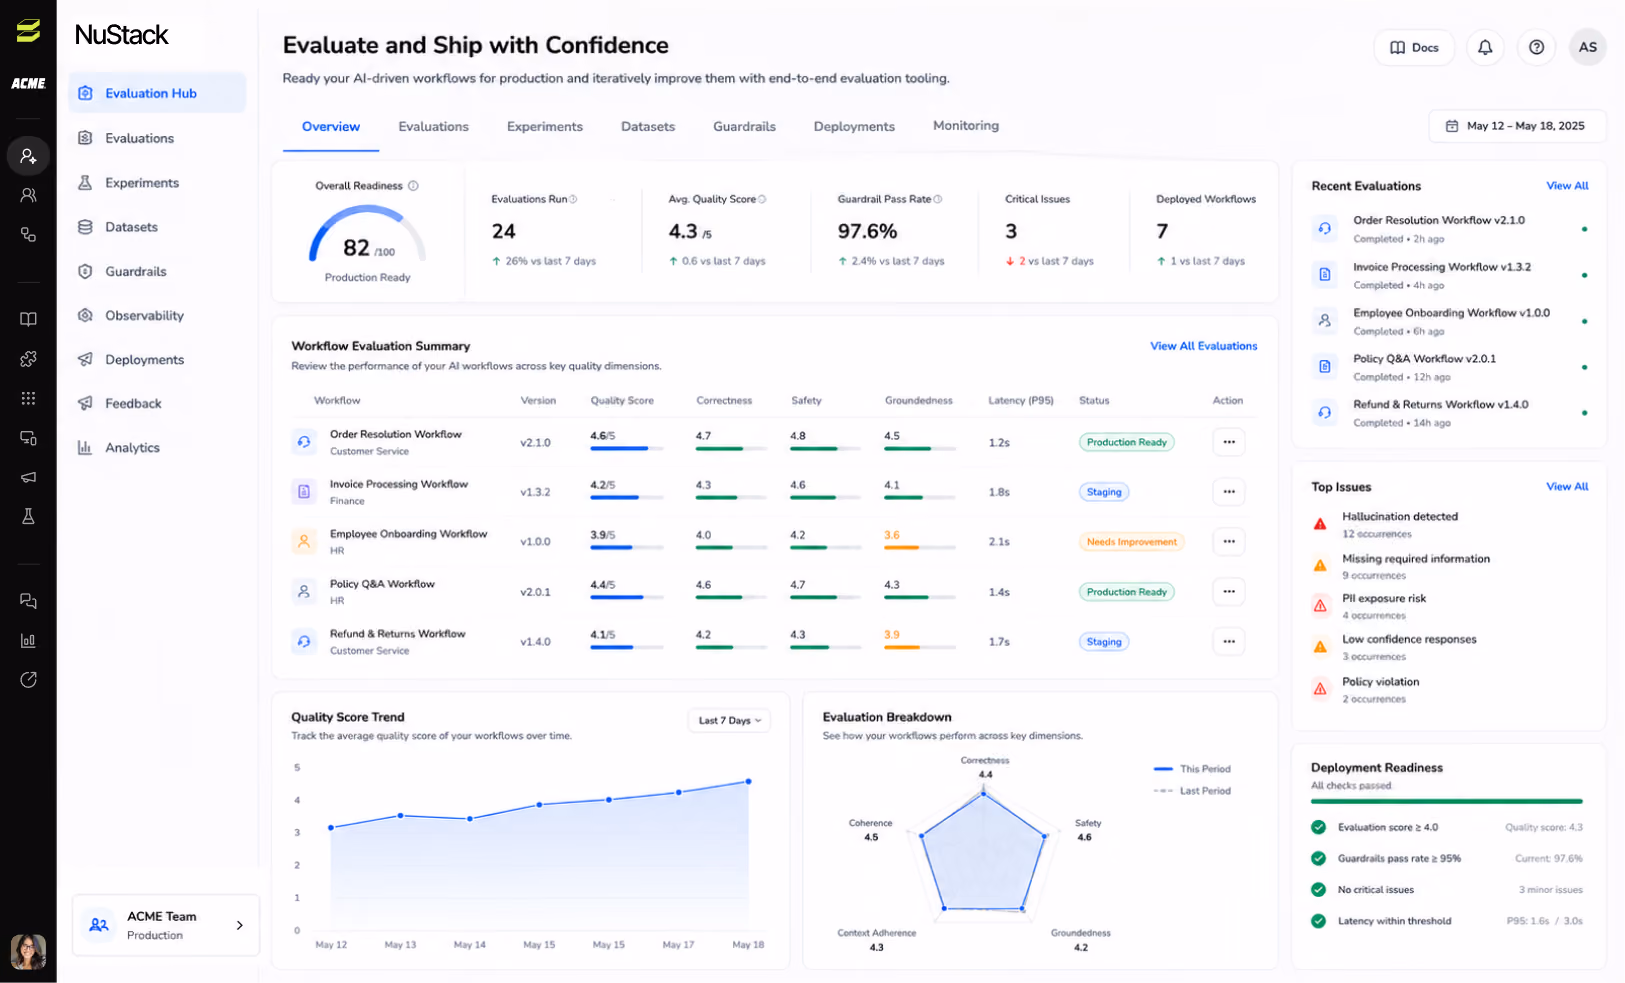Viewport: 1625px width, 983px height.
Task: Click the Order Resolution Workflow row icon
Action: (x=304, y=441)
